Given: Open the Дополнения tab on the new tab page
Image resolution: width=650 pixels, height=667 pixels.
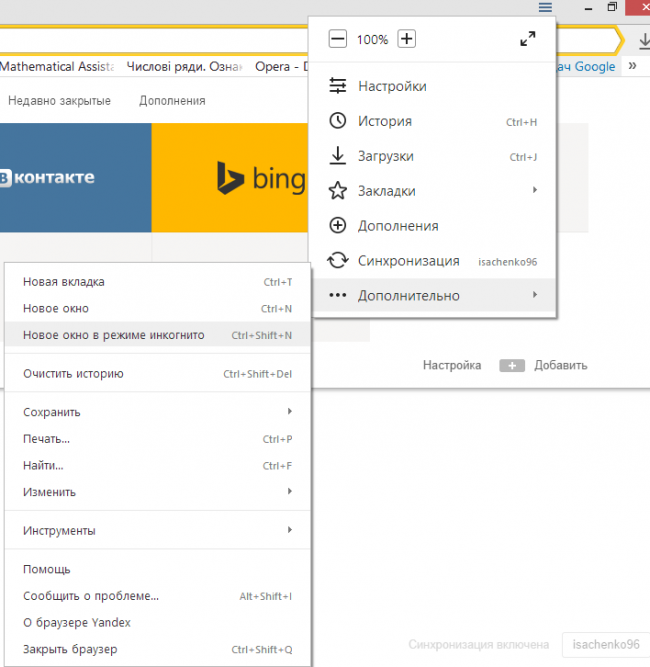Looking at the screenshot, I should click(172, 100).
